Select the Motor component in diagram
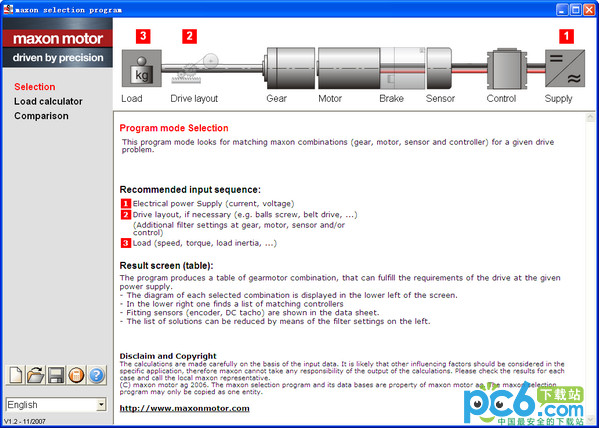The width and height of the screenshot is (599, 428). point(349,68)
